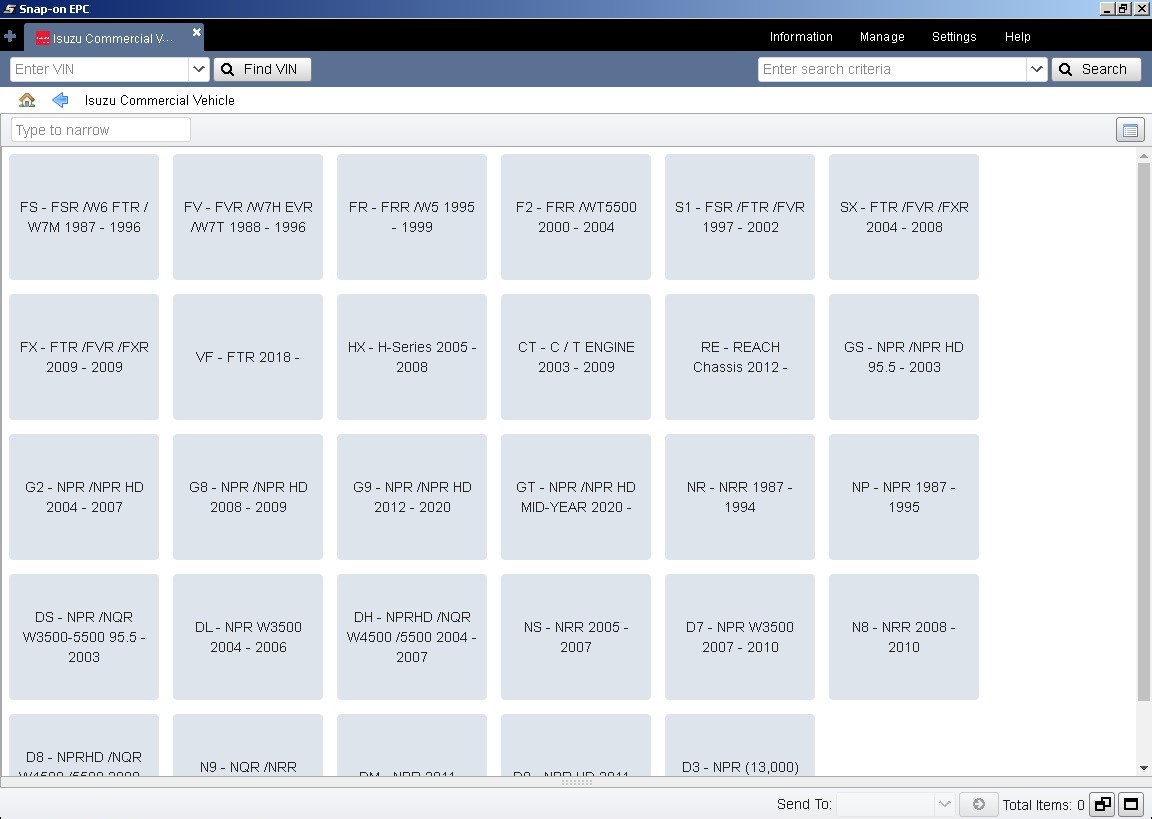
Task: Click the Type to narrow filter field
Action: [x=101, y=130]
